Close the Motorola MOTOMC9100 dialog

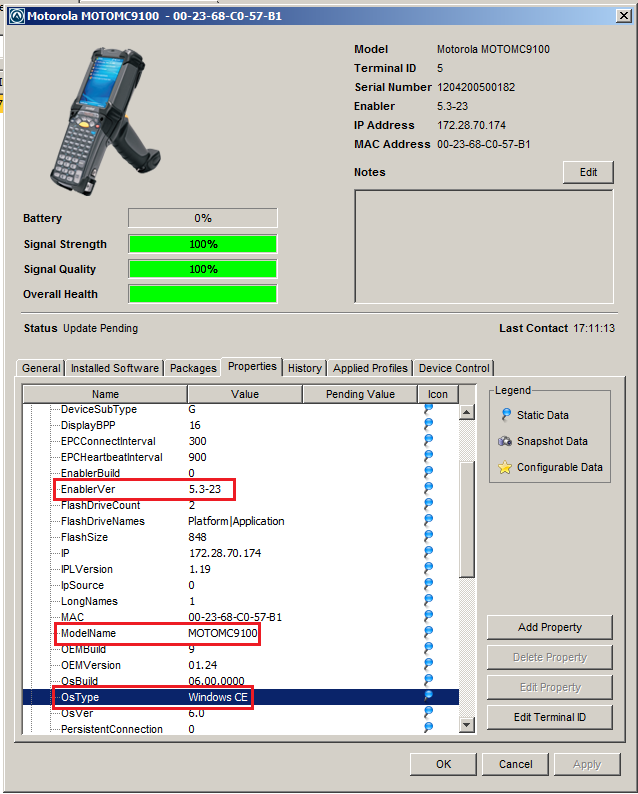(x=624, y=16)
